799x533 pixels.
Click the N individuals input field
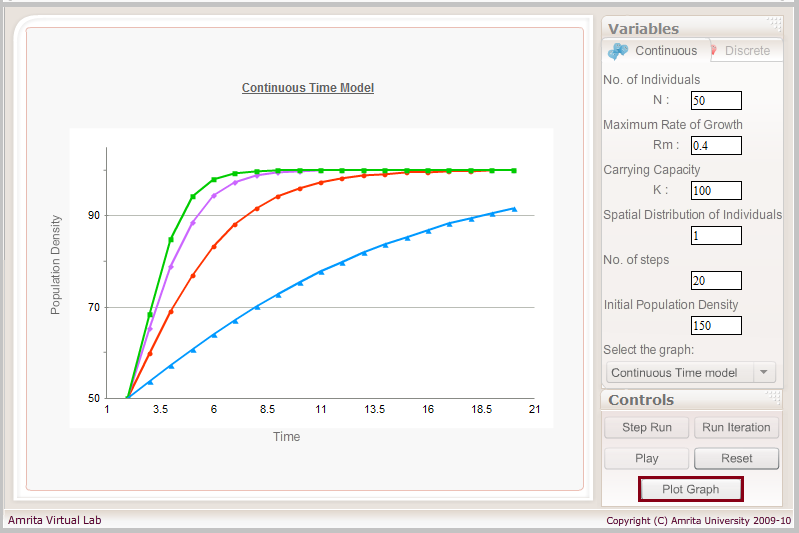pyautogui.click(x=716, y=100)
